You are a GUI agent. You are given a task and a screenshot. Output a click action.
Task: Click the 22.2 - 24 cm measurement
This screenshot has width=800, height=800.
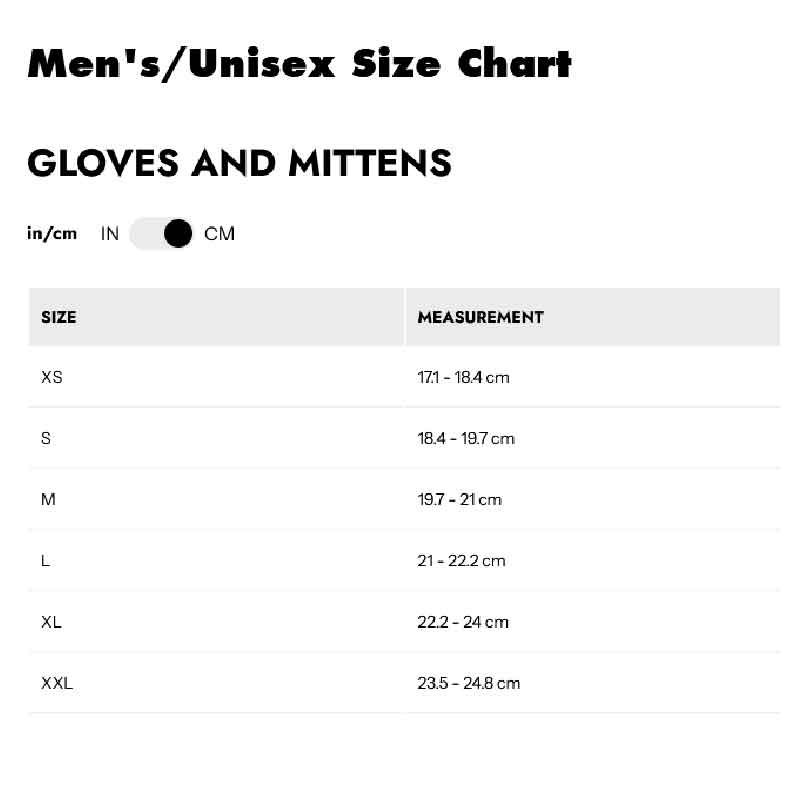[x=463, y=622]
